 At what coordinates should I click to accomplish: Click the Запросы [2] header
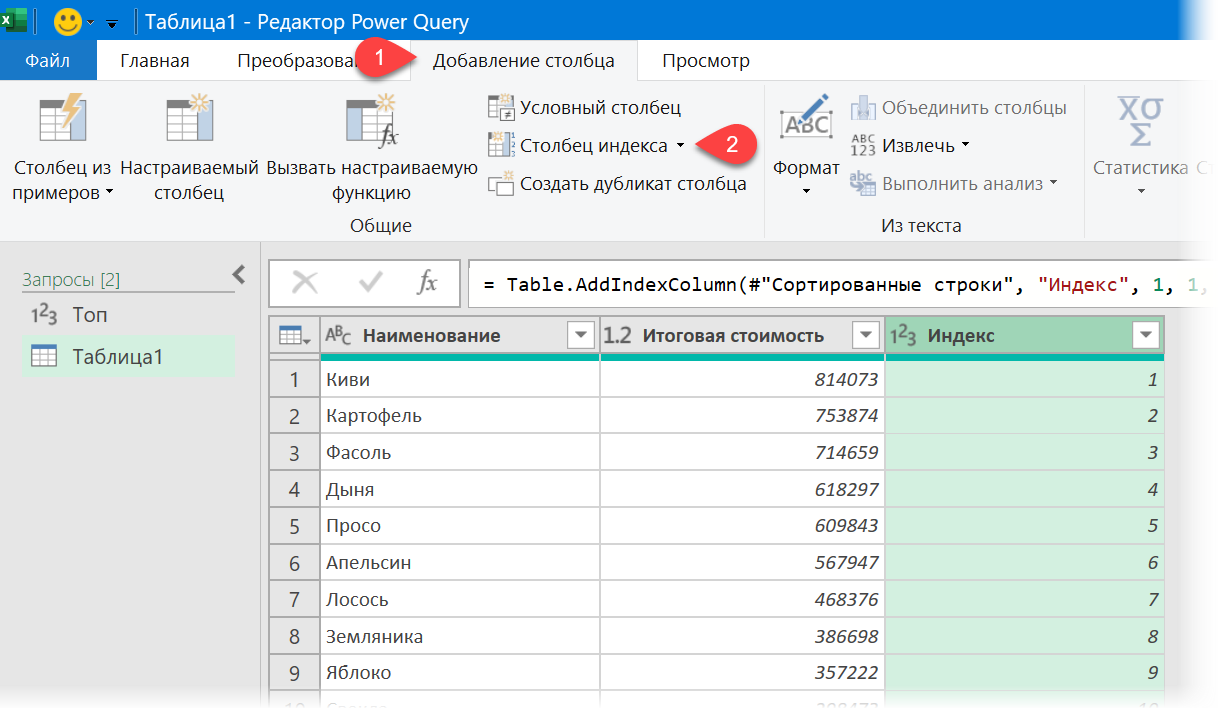pos(71,281)
